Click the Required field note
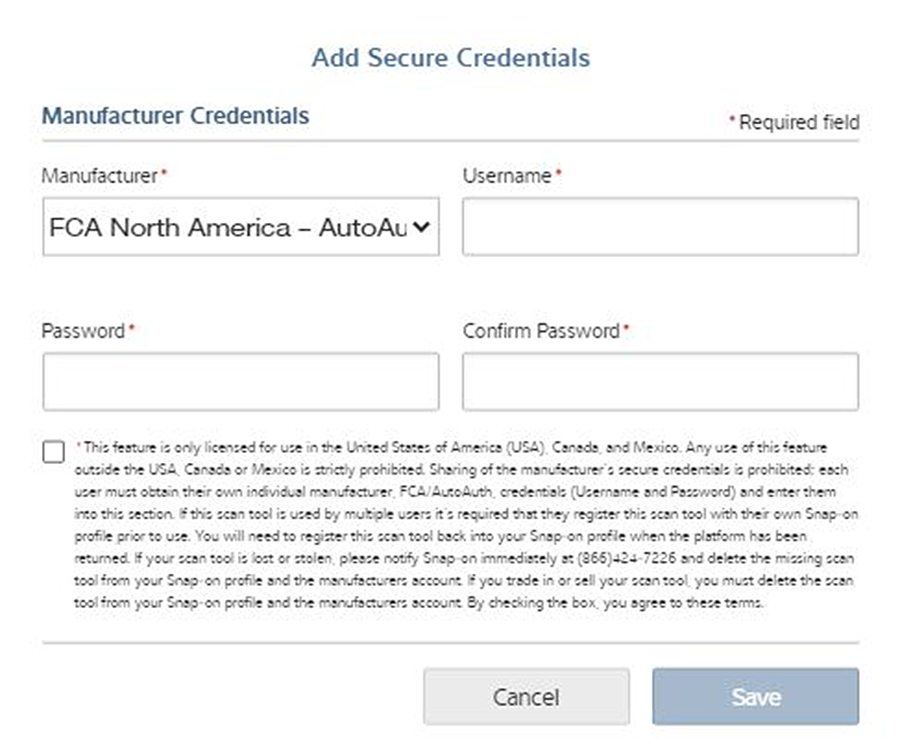This screenshot has height=746, width=900. (x=798, y=123)
